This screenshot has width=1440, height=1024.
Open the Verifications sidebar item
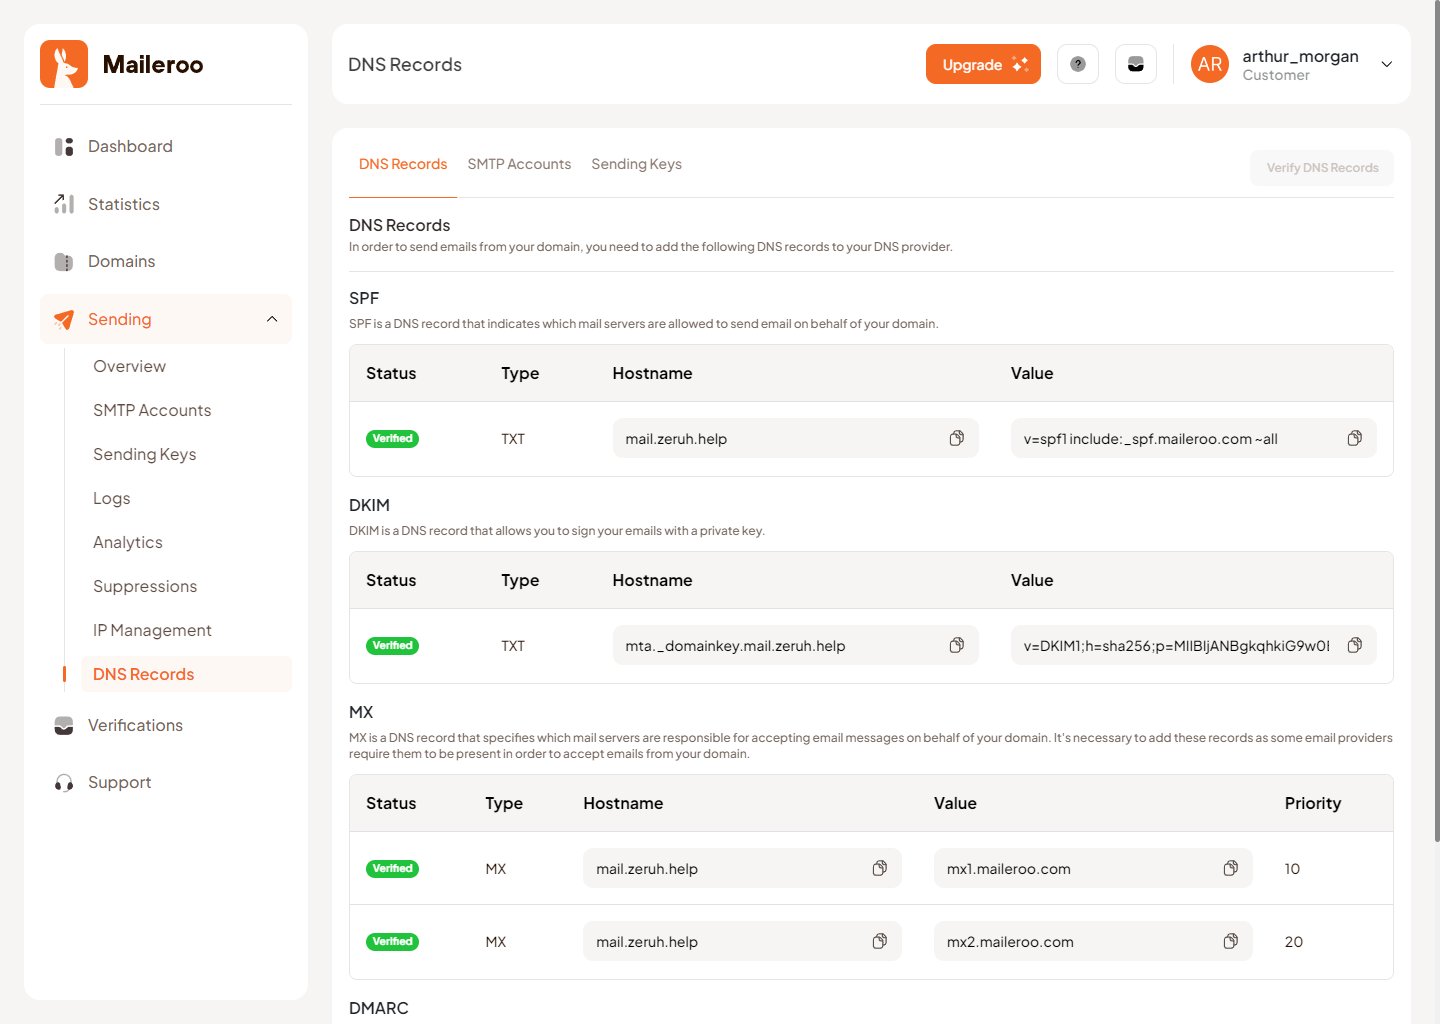click(166, 725)
